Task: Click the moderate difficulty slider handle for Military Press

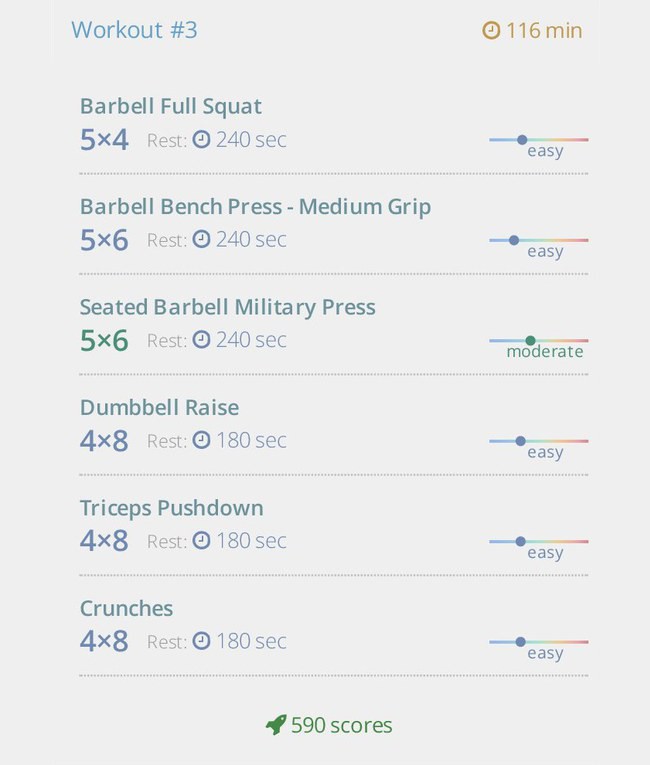Action: 530,341
